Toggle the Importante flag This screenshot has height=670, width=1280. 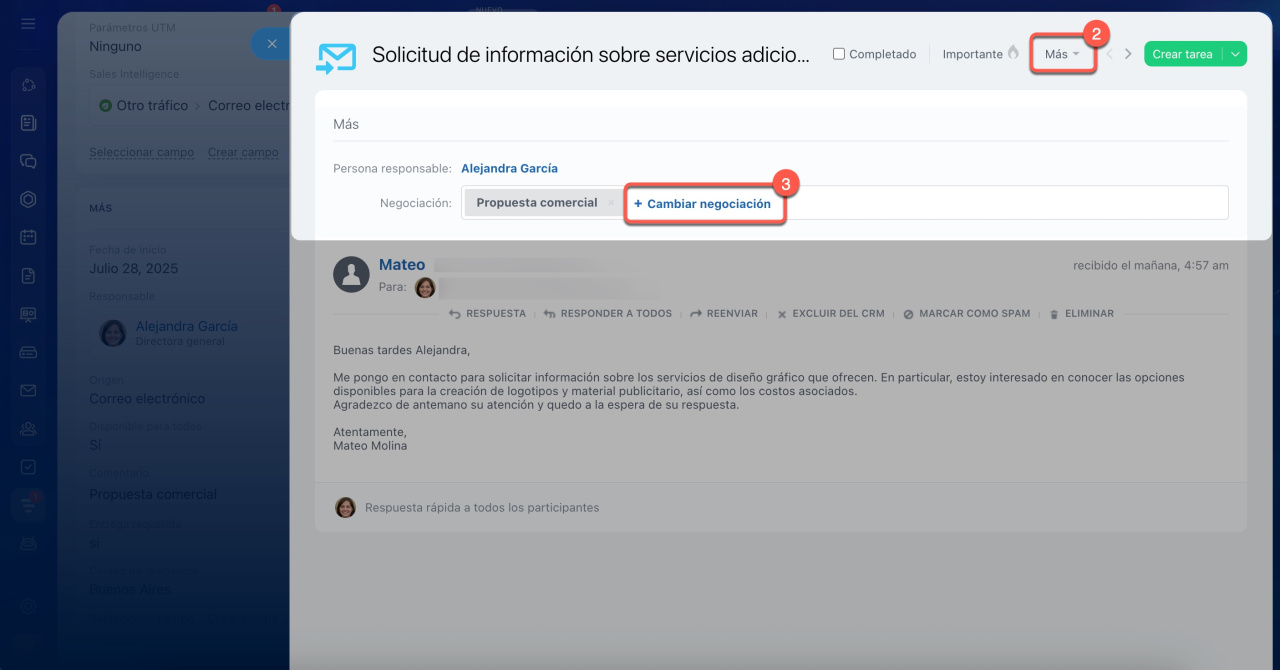(x=972, y=54)
